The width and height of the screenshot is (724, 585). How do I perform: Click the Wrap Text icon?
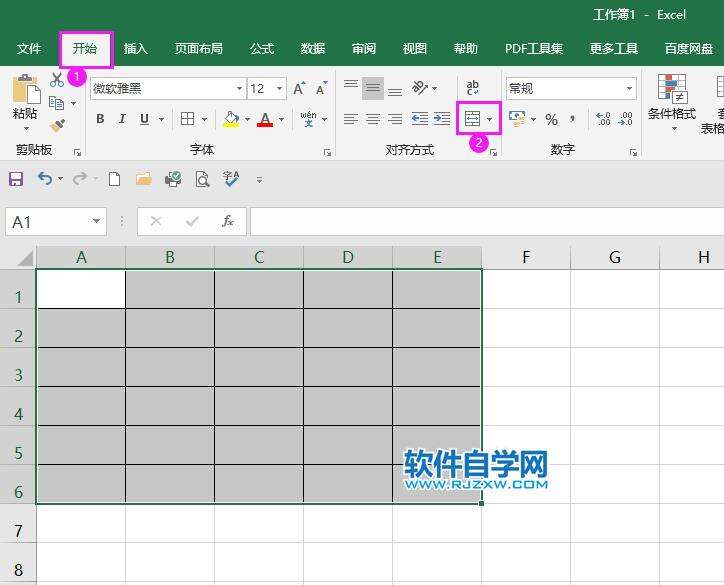click(x=472, y=88)
